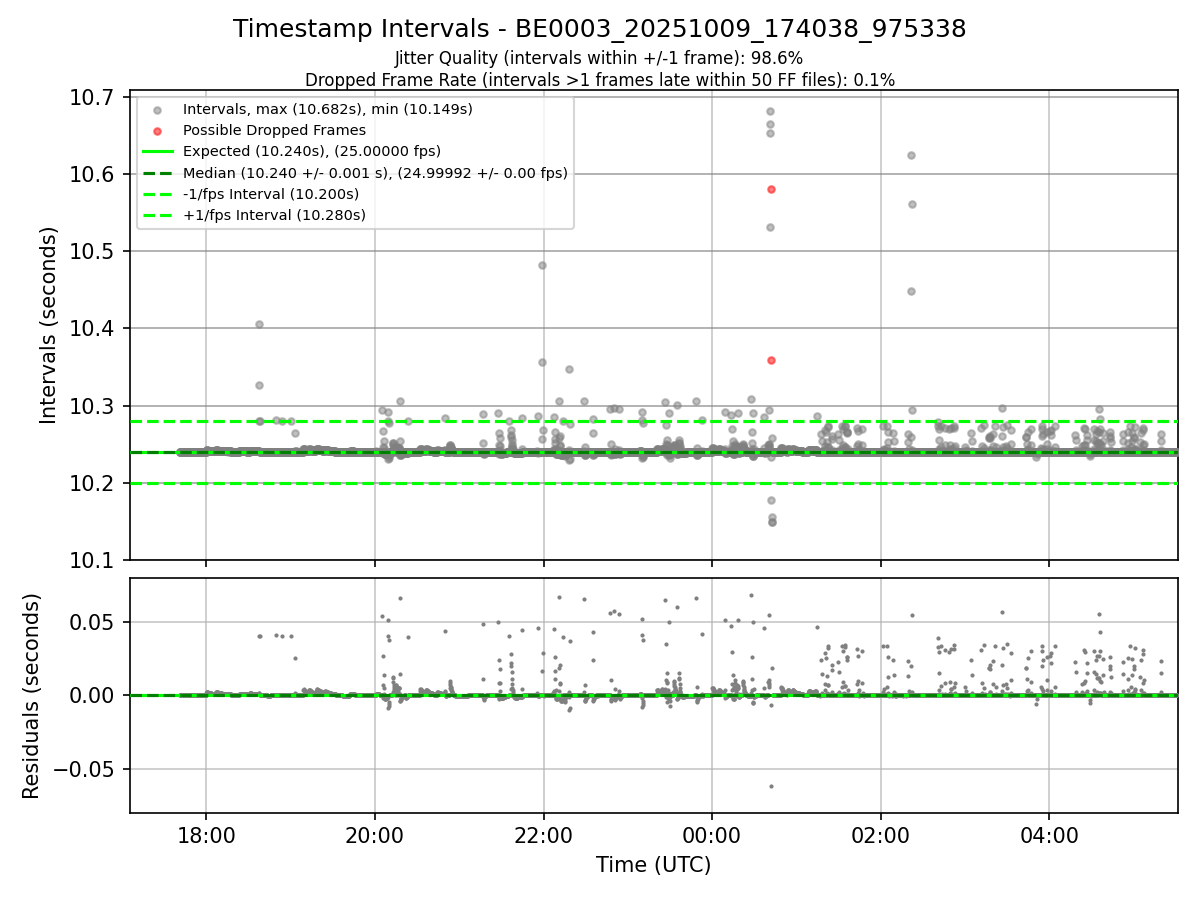The height and width of the screenshot is (900, 1200).
Task: Click the 'Jitter Quality' 98.6% subtitle line
Action: [599, 58]
